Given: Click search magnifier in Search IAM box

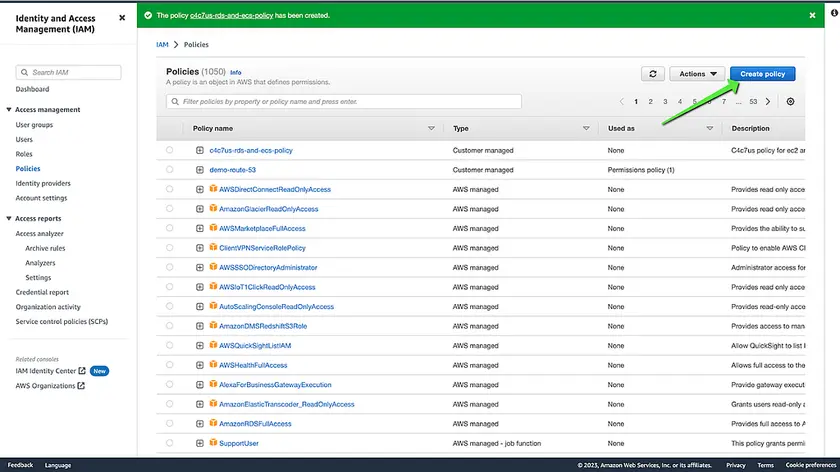Looking at the screenshot, I should click(25, 72).
